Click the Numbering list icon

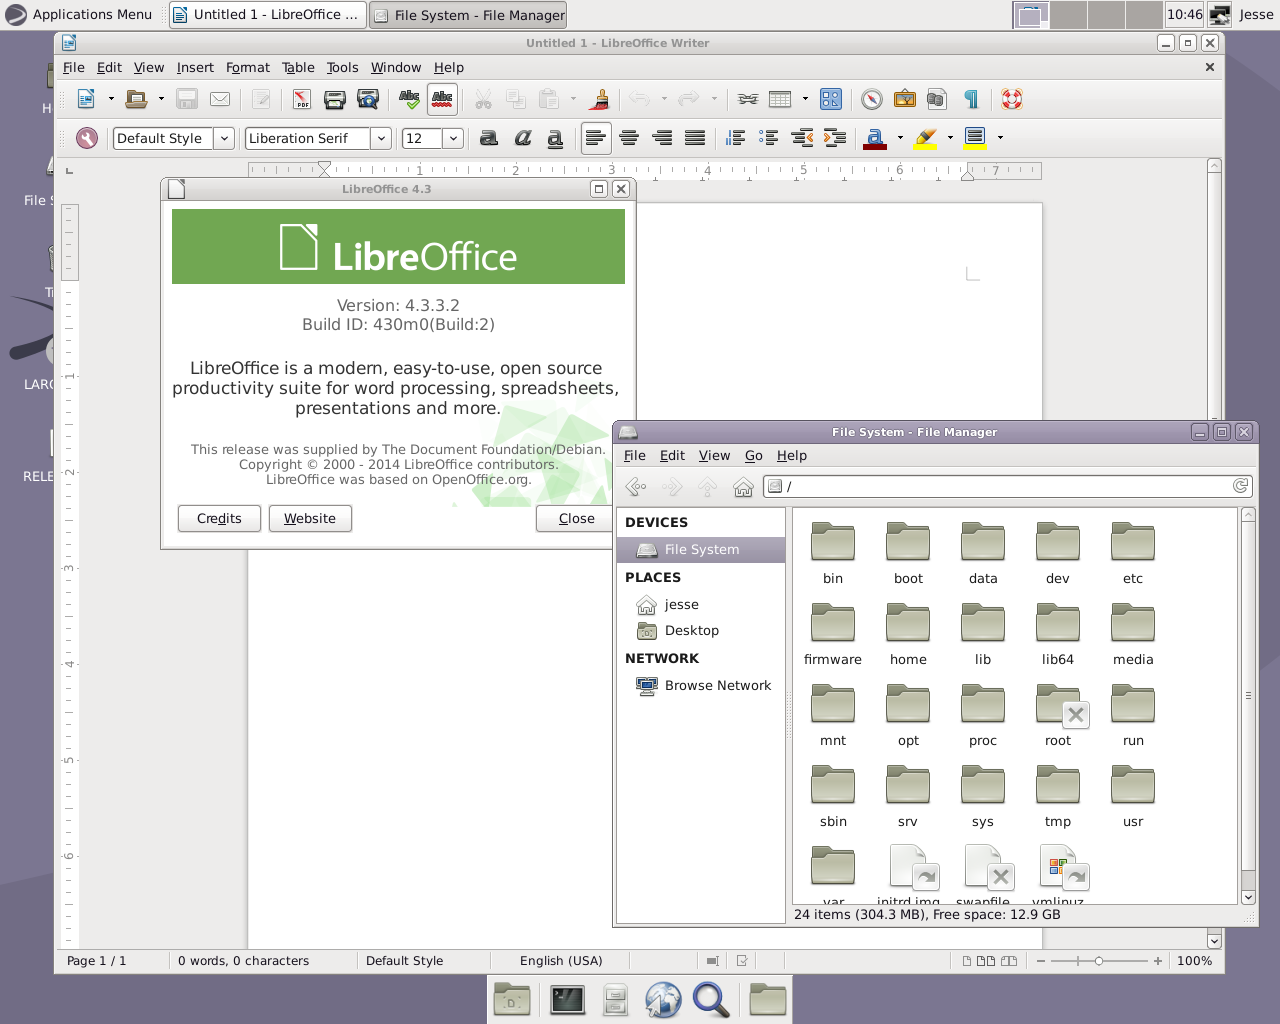[736, 138]
